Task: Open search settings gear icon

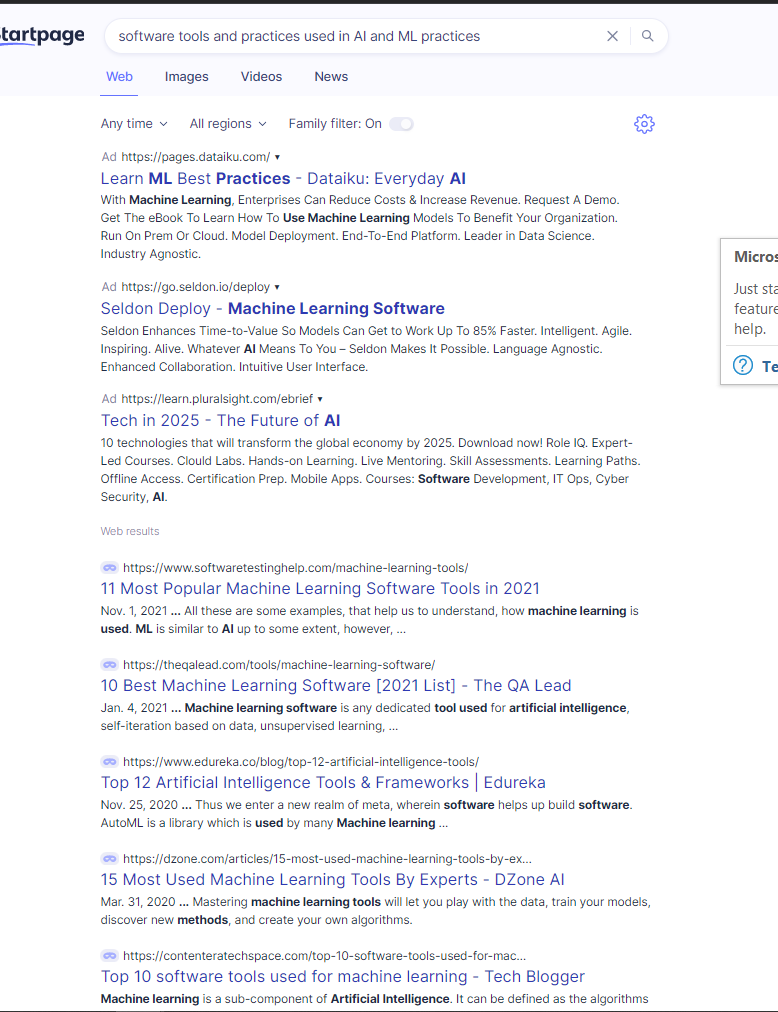Action: [x=644, y=124]
